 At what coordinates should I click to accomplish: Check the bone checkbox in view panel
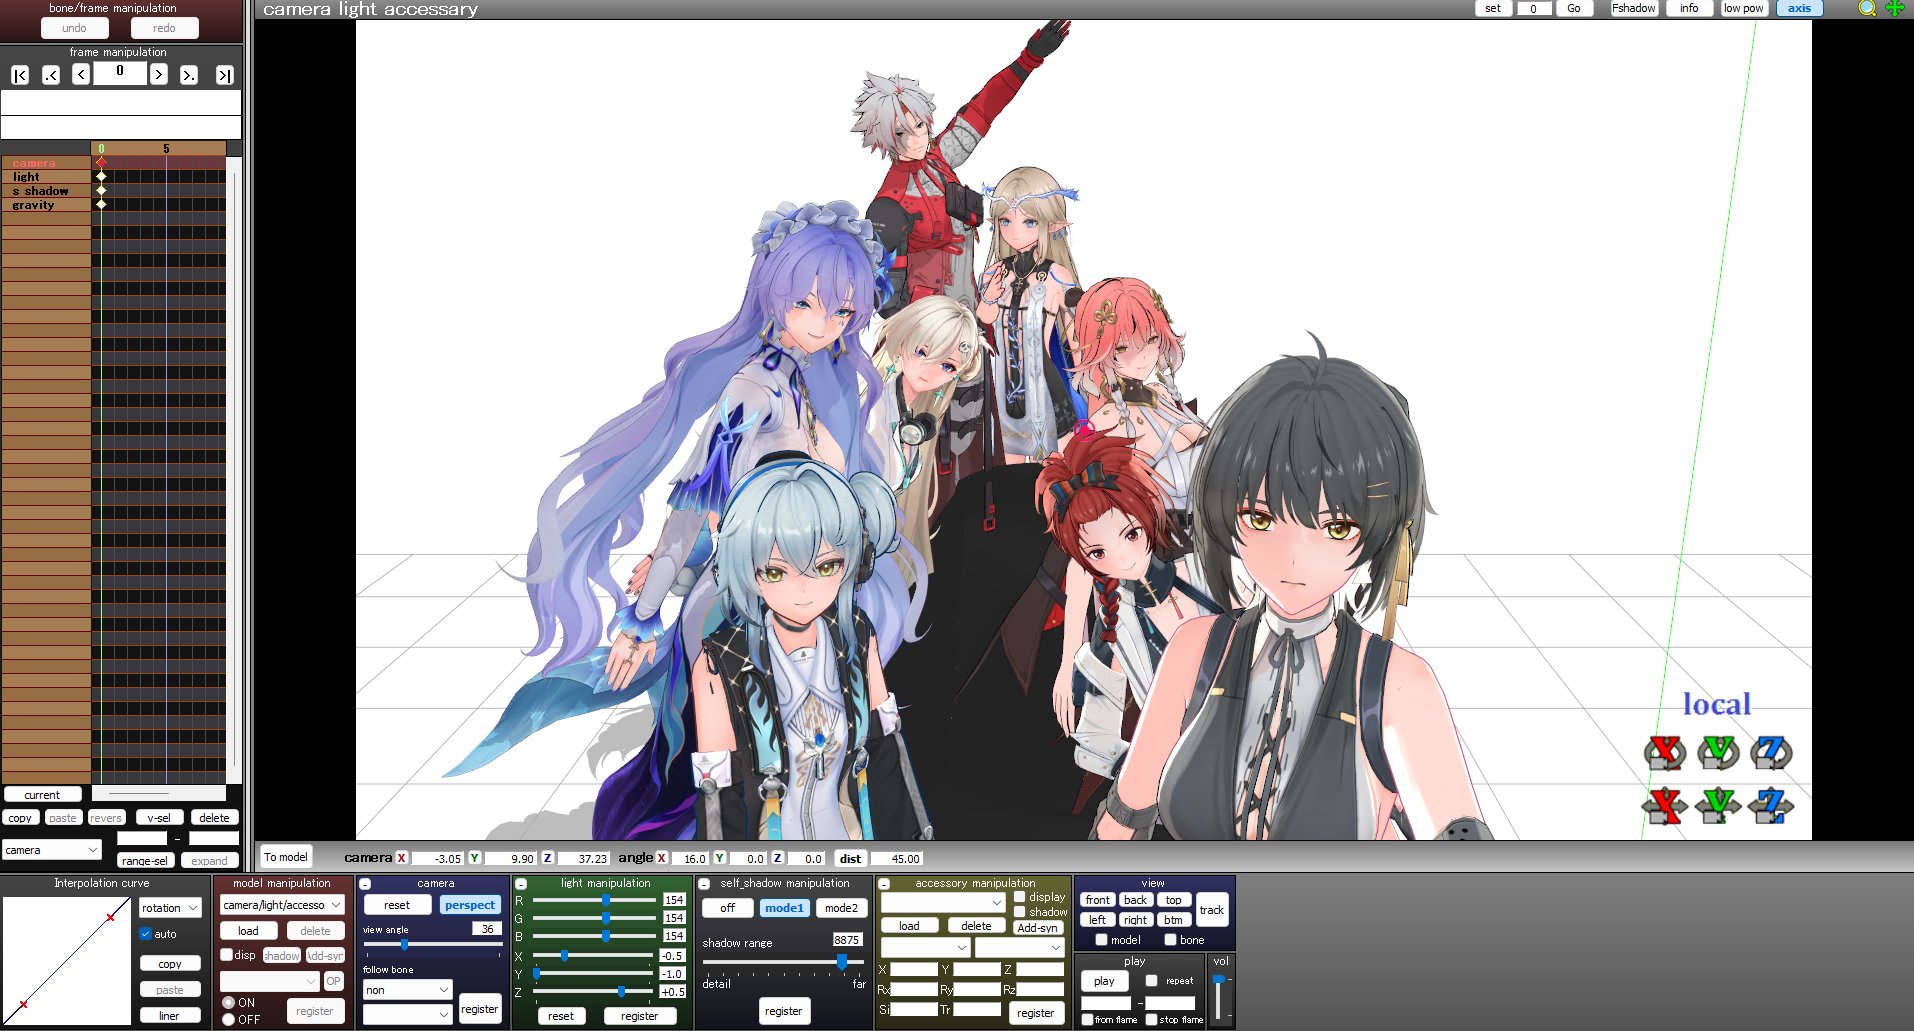(x=1170, y=939)
